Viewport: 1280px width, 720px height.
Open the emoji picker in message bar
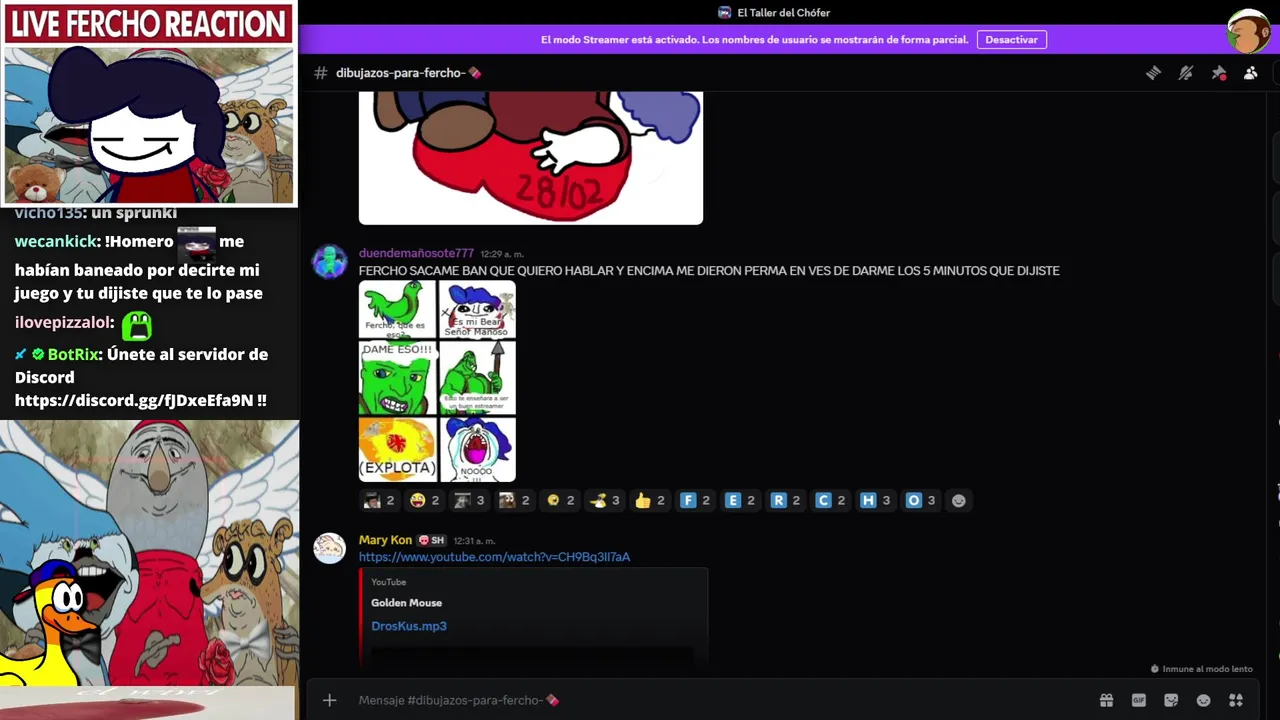(1203, 700)
